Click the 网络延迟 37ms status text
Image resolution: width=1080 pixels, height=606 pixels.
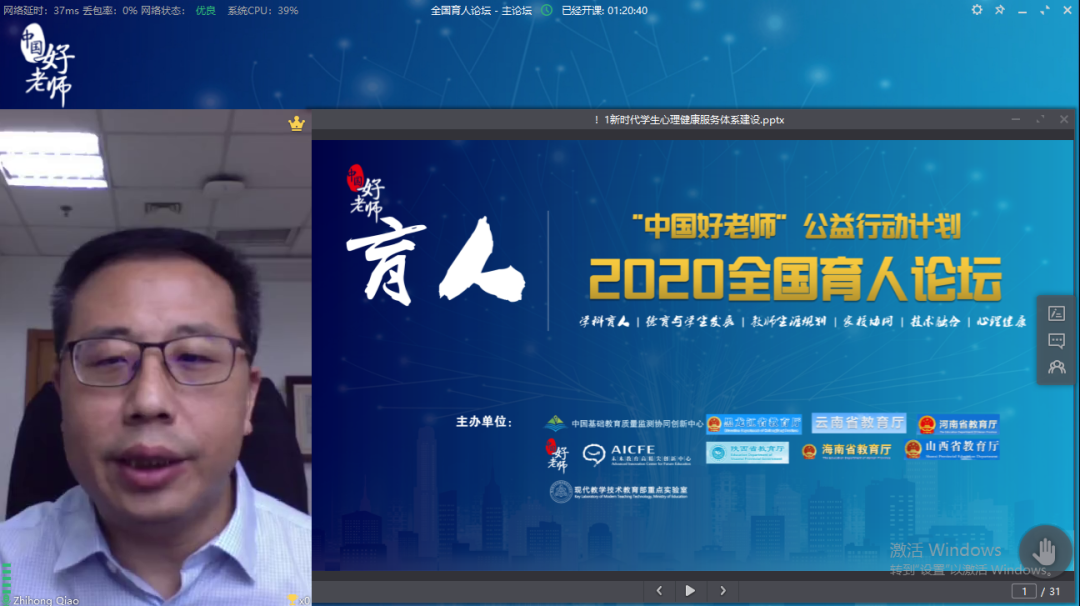pyautogui.click(x=41, y=10)
